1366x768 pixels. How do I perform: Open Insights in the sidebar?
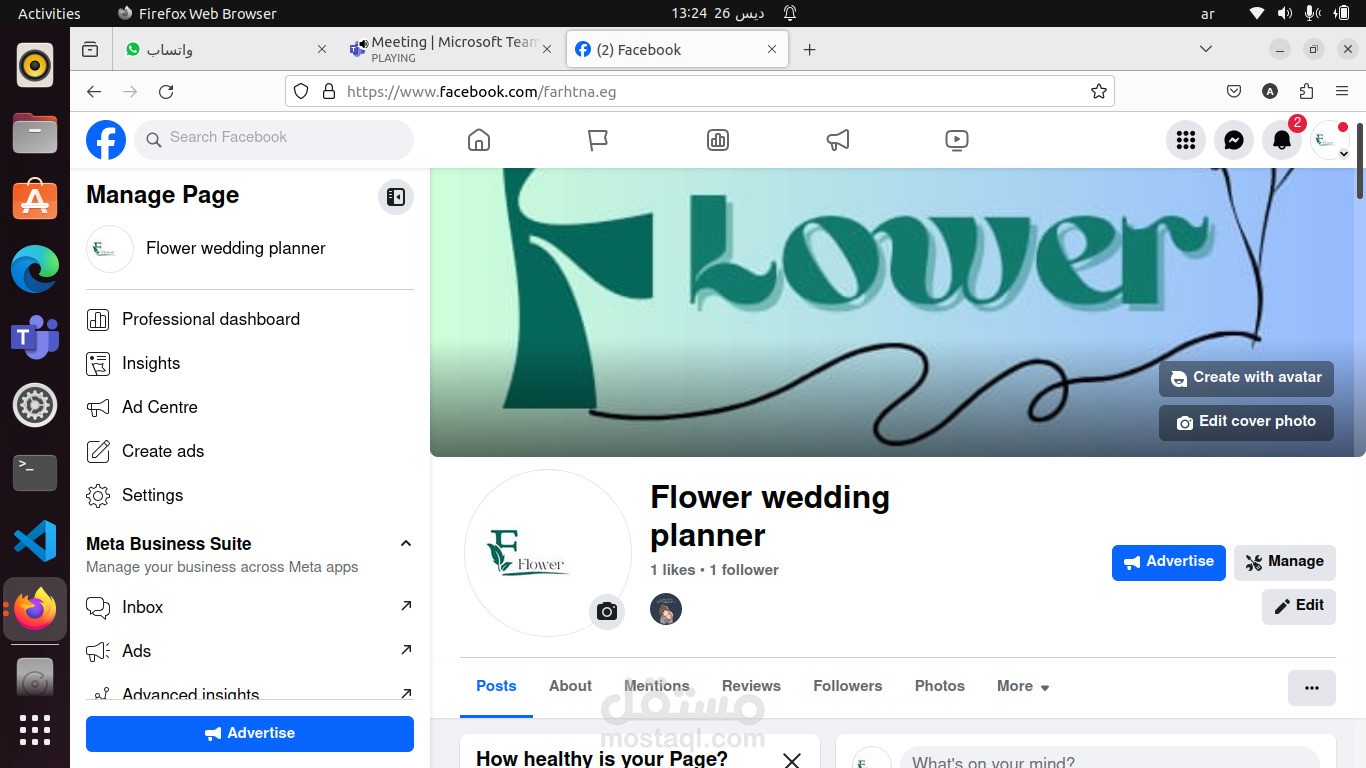250,363
